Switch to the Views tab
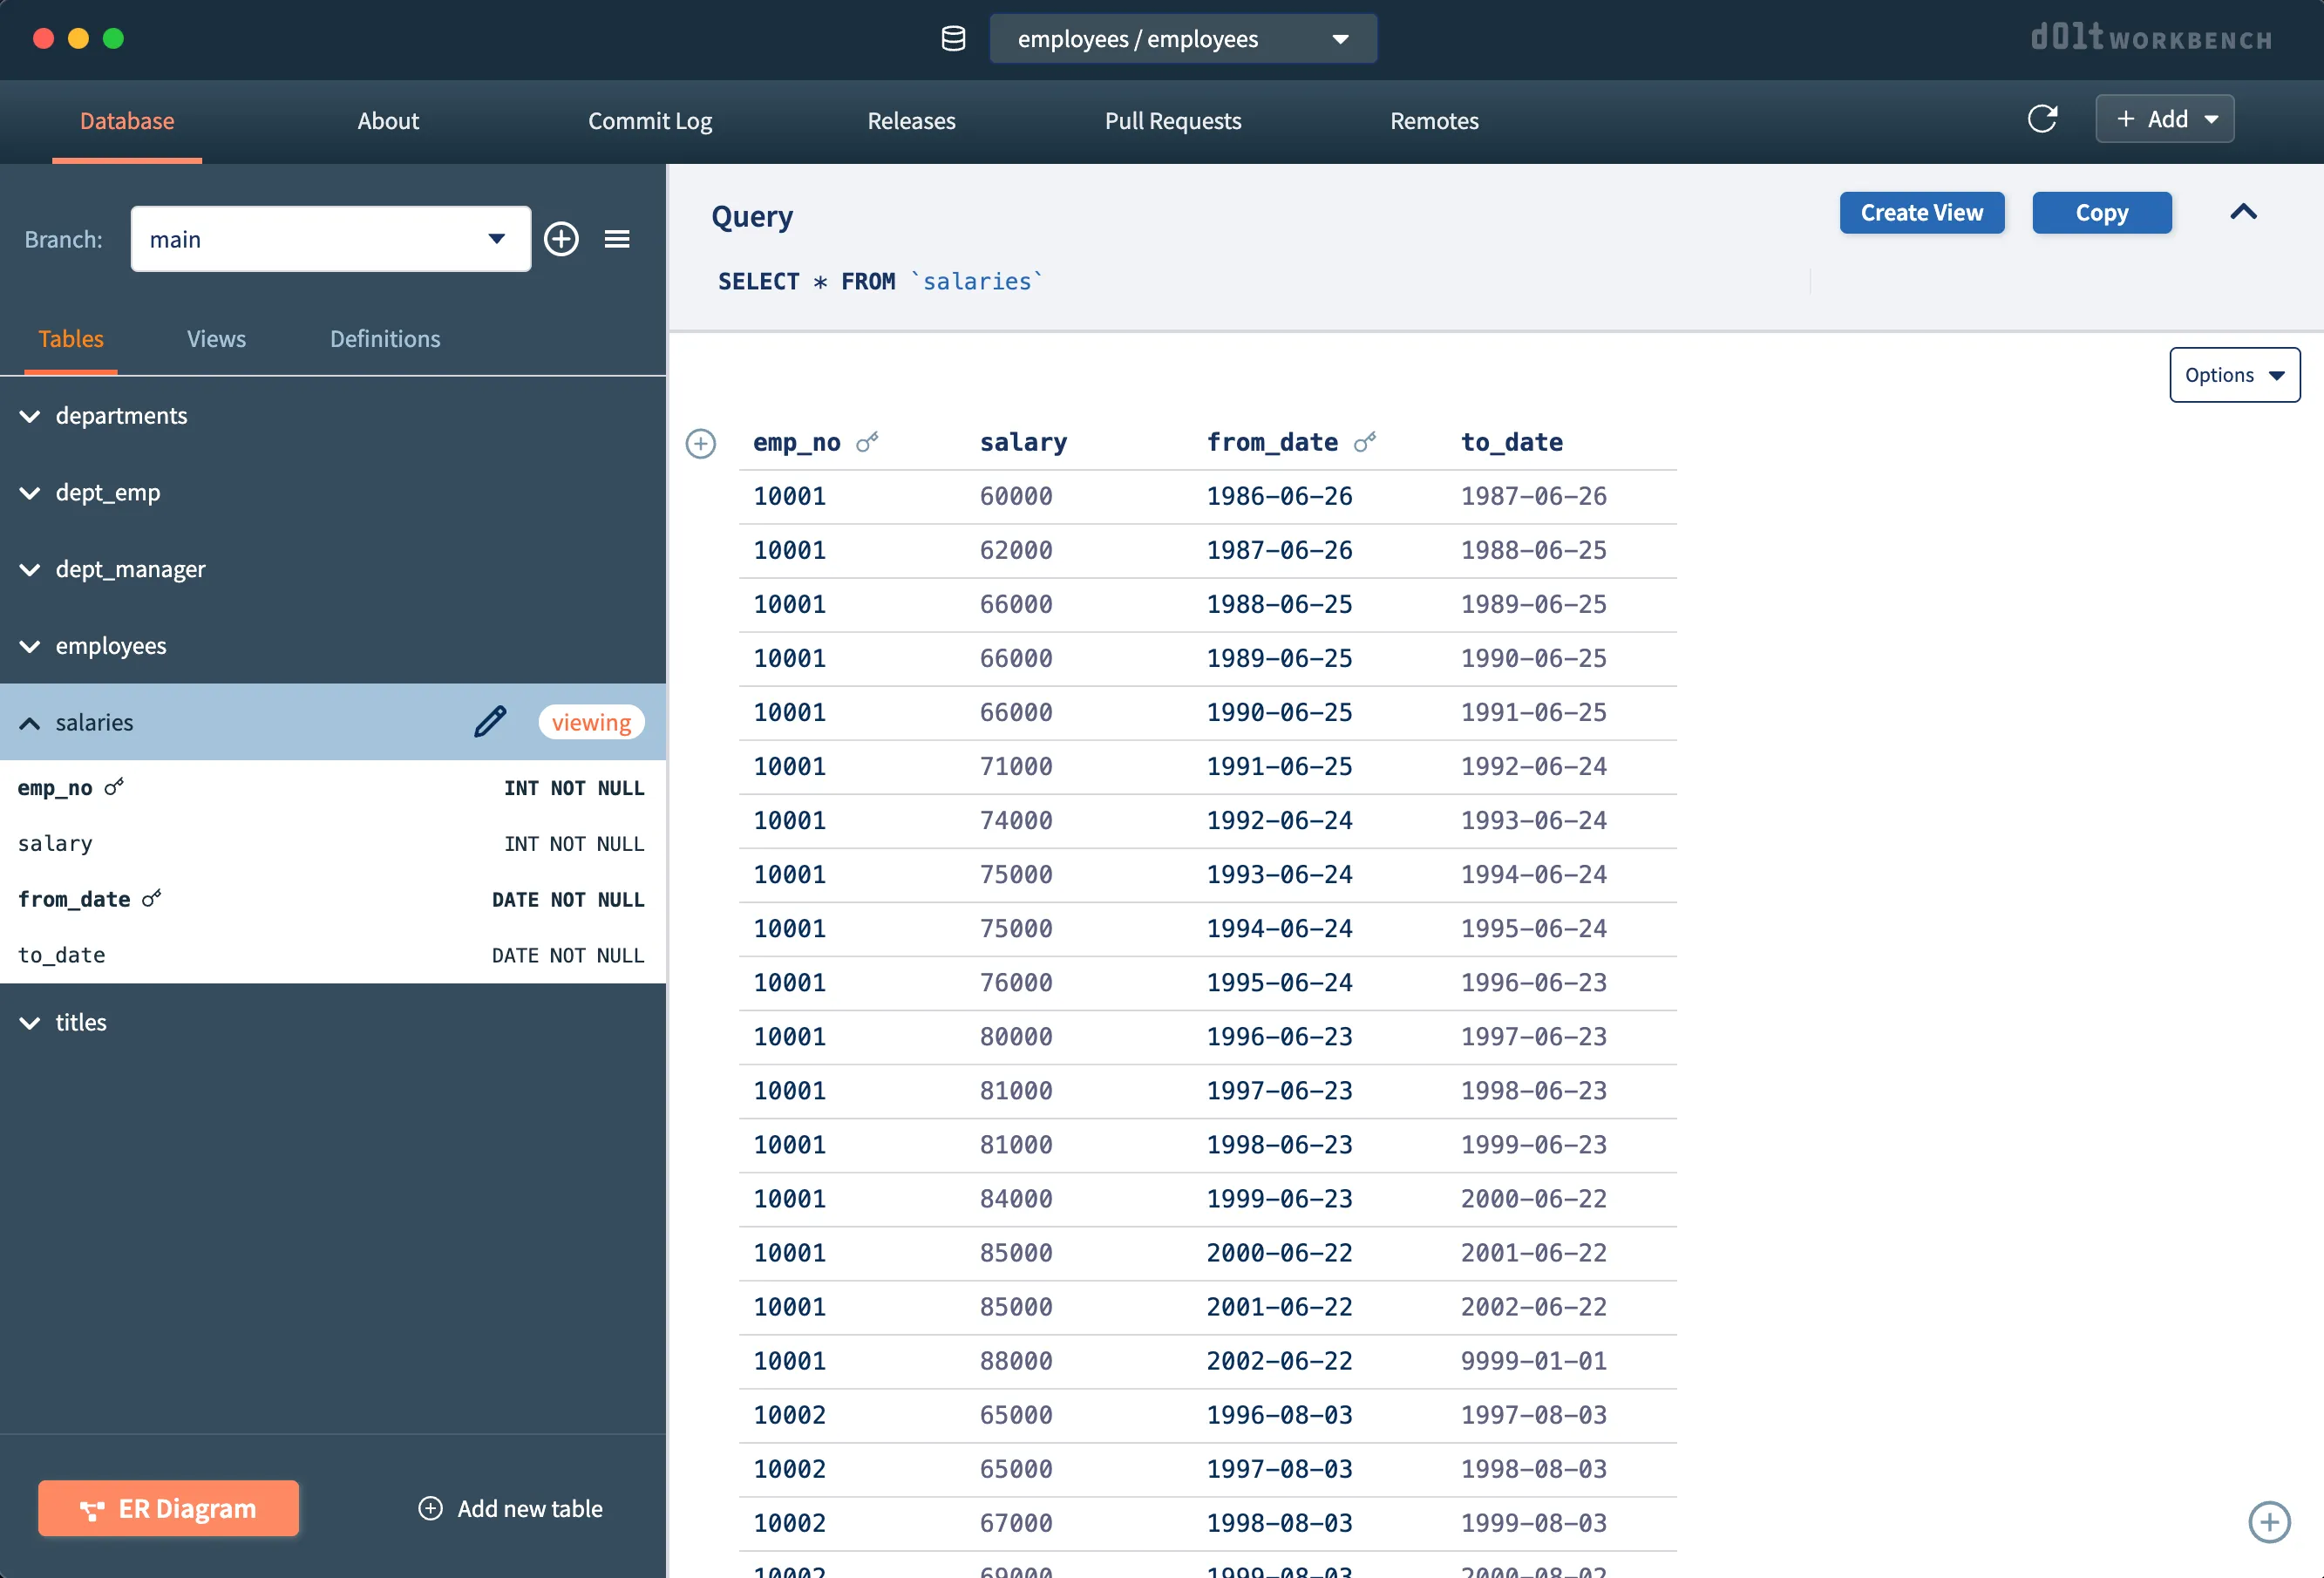The width and height of the screenshot is (2324, 1578). coord(216,339)
